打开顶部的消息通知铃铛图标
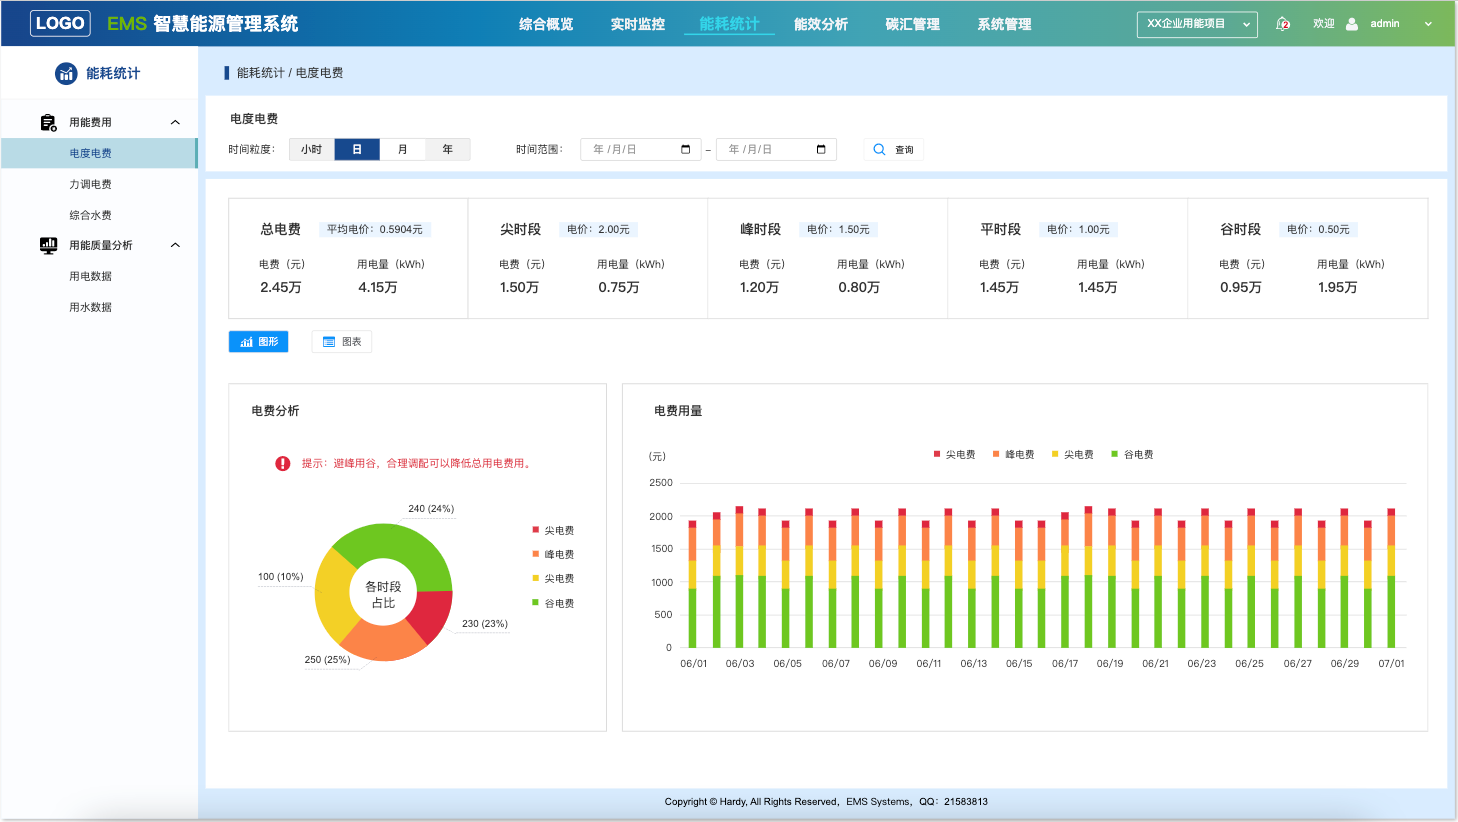This screenshot has width=1458, height=822. pyautogui.click(x=1282, y=22)
